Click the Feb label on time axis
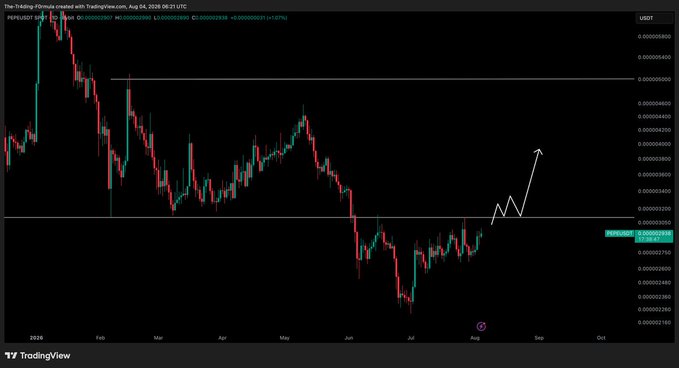 pos(100,338)
